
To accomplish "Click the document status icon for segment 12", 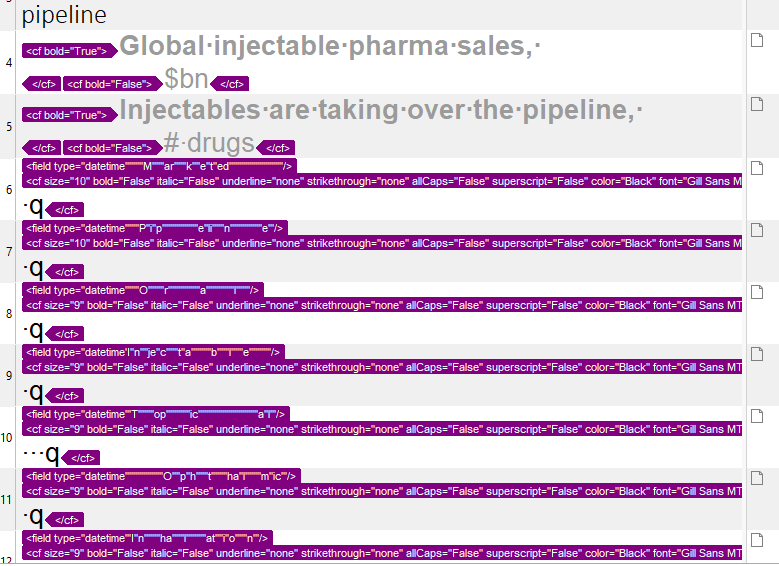I will pos(757,540).
